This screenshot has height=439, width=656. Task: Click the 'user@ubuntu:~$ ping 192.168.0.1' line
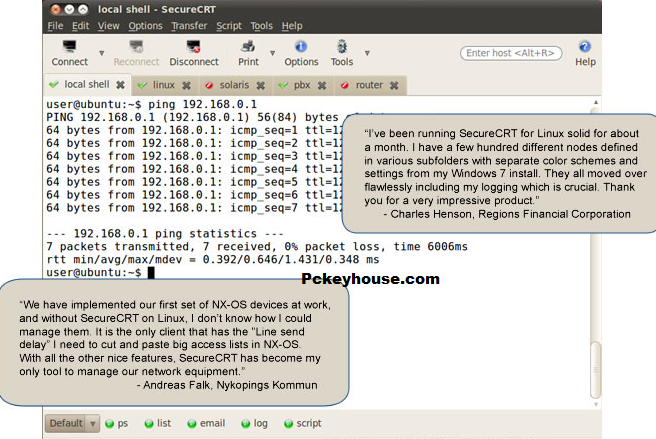(x=151, y=104)
